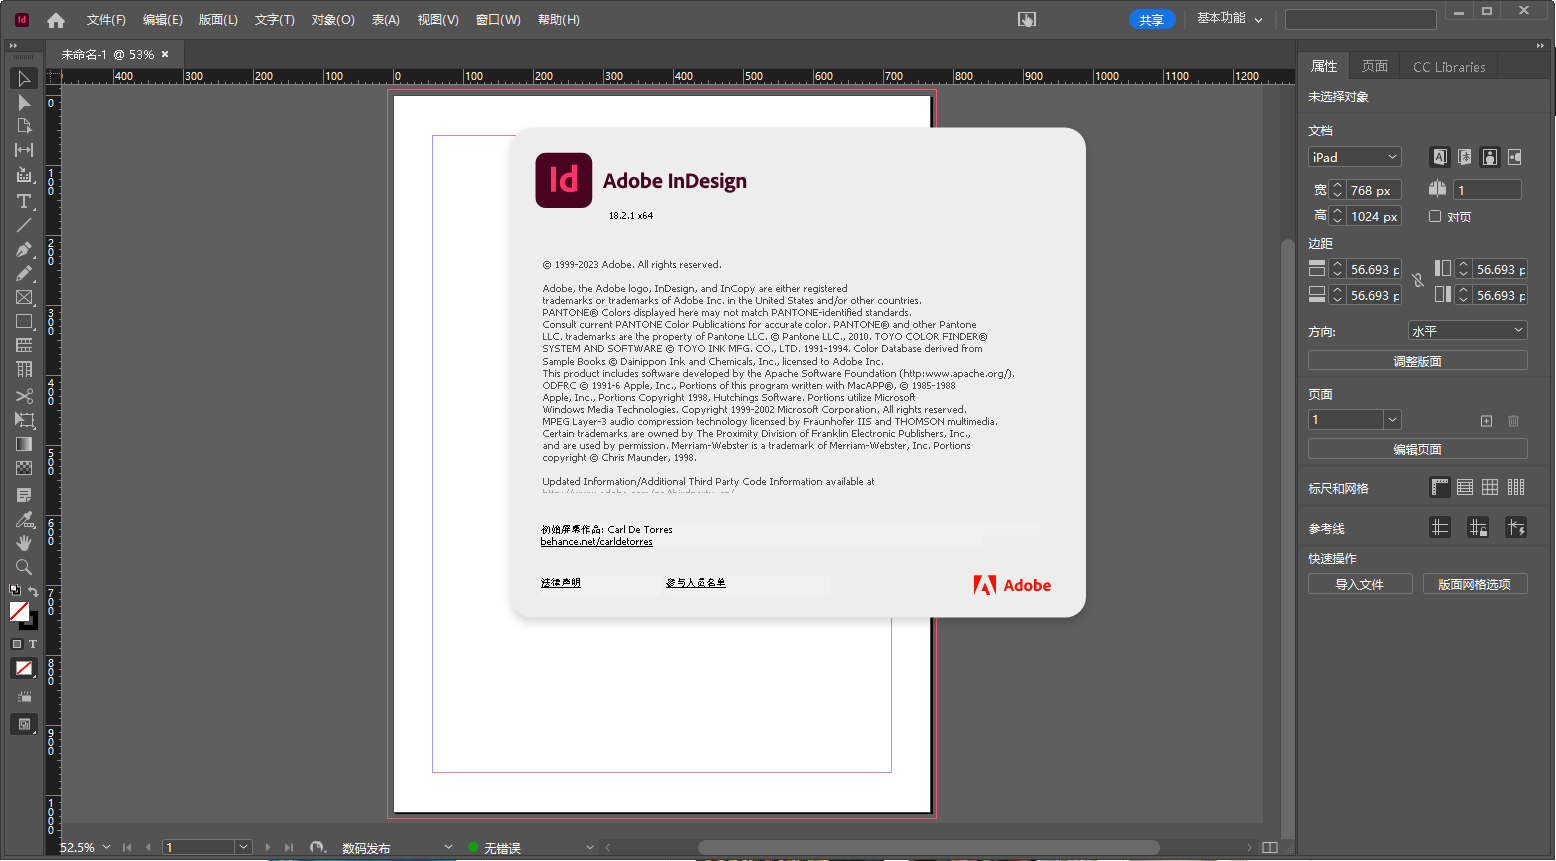This screenshot has height=861, width=1556.
Task: Select the Vertical Grid tool
Action: click(24, 369)
